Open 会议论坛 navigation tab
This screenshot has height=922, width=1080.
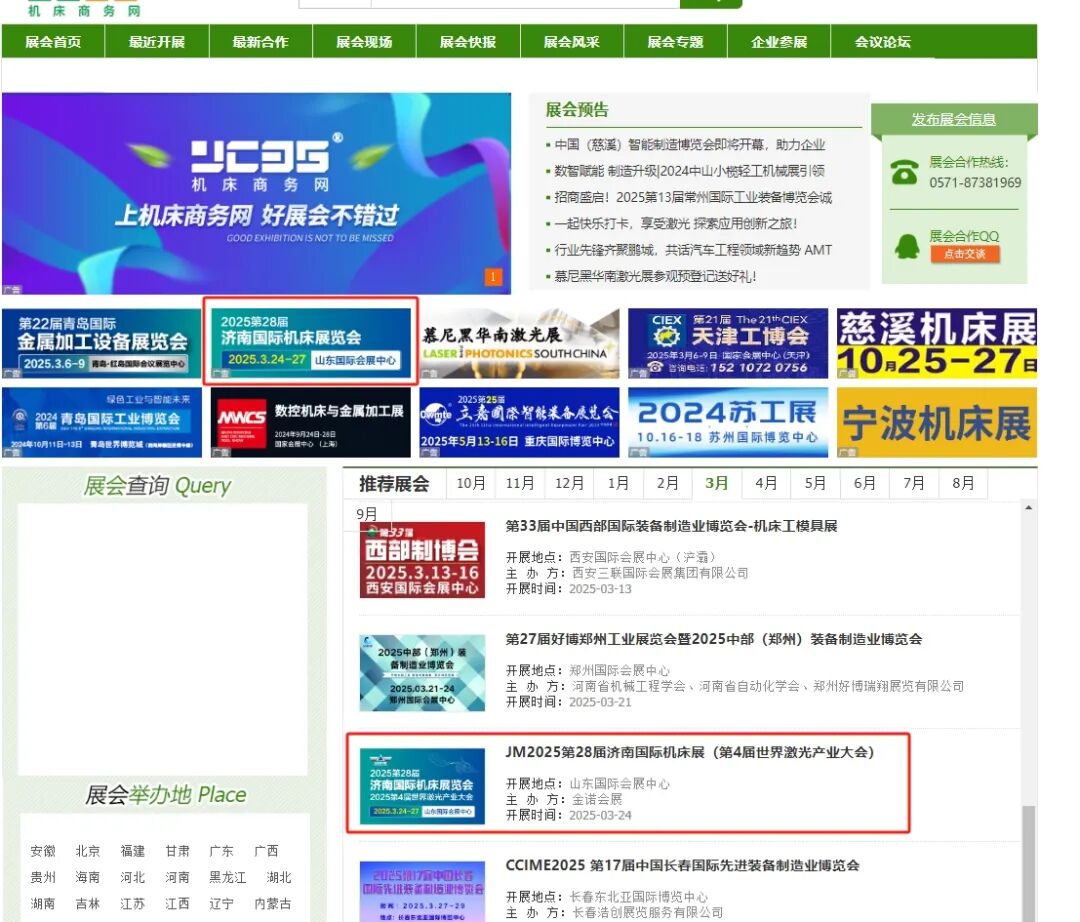click(x=883, y=42)
